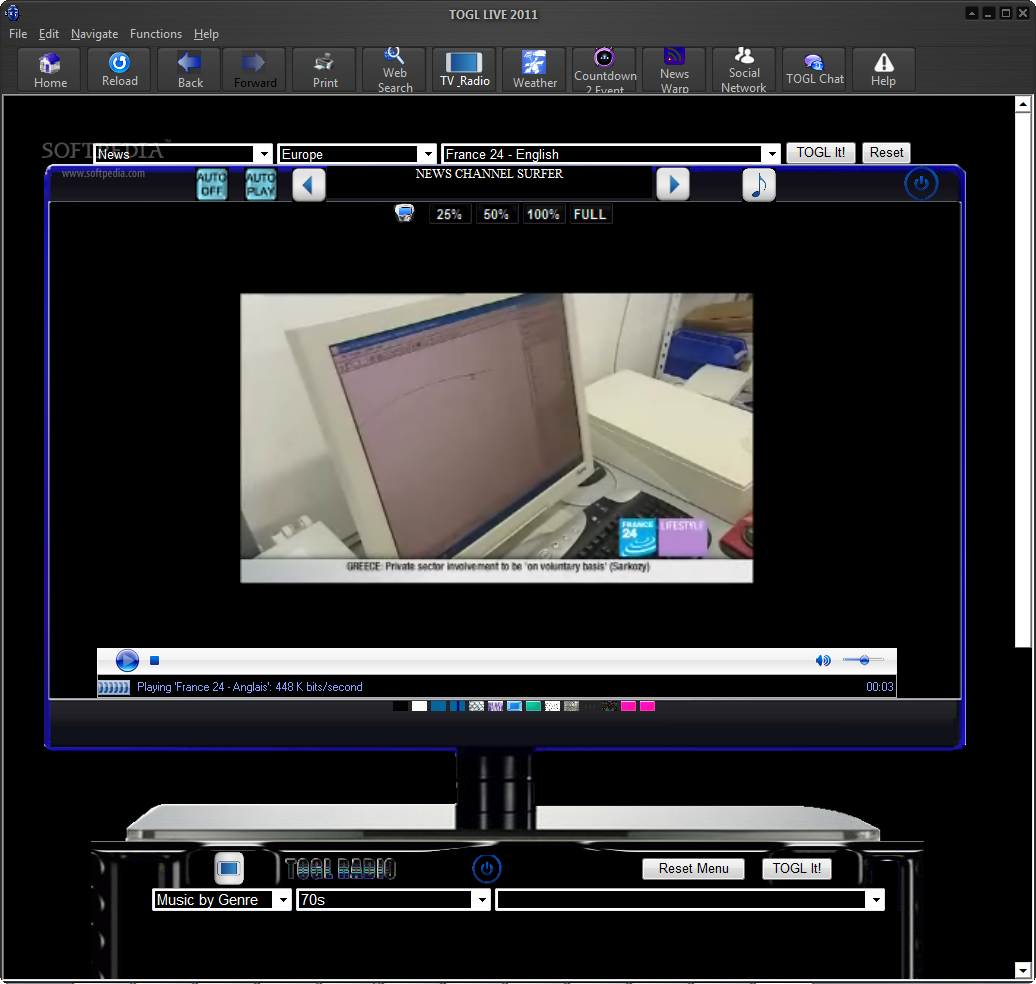1036x984 pixels.
Task: Open Countdown 2 Event
Action: (x=605, y=70)
